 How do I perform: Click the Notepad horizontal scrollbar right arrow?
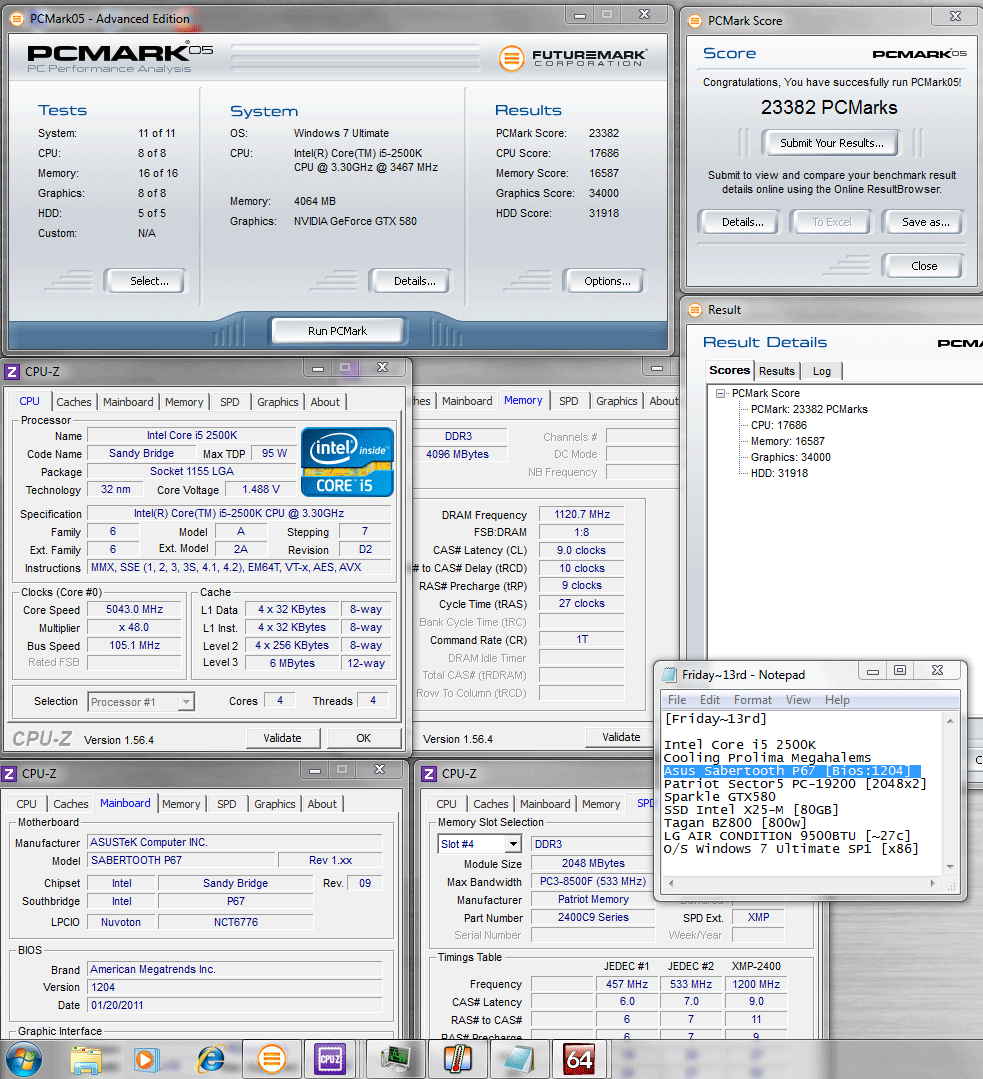933,883
